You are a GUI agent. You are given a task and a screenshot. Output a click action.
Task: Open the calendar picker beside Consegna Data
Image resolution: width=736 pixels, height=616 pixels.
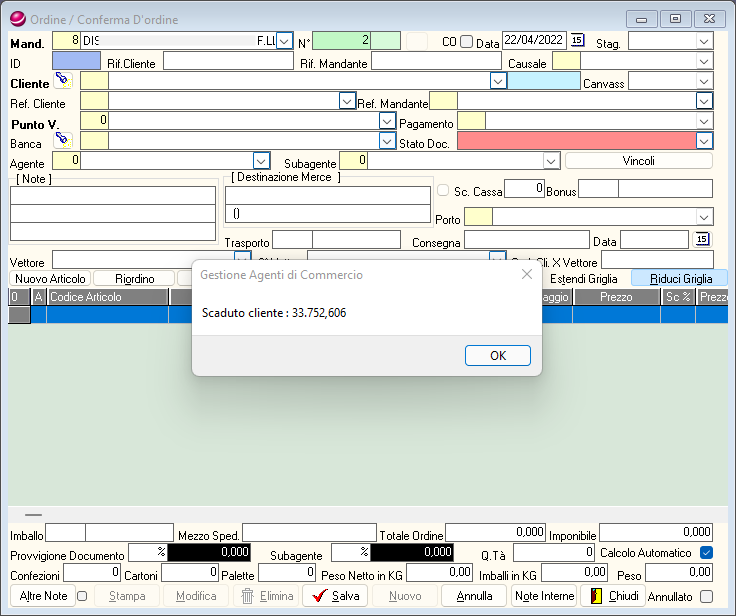click(x=702, y=239)
